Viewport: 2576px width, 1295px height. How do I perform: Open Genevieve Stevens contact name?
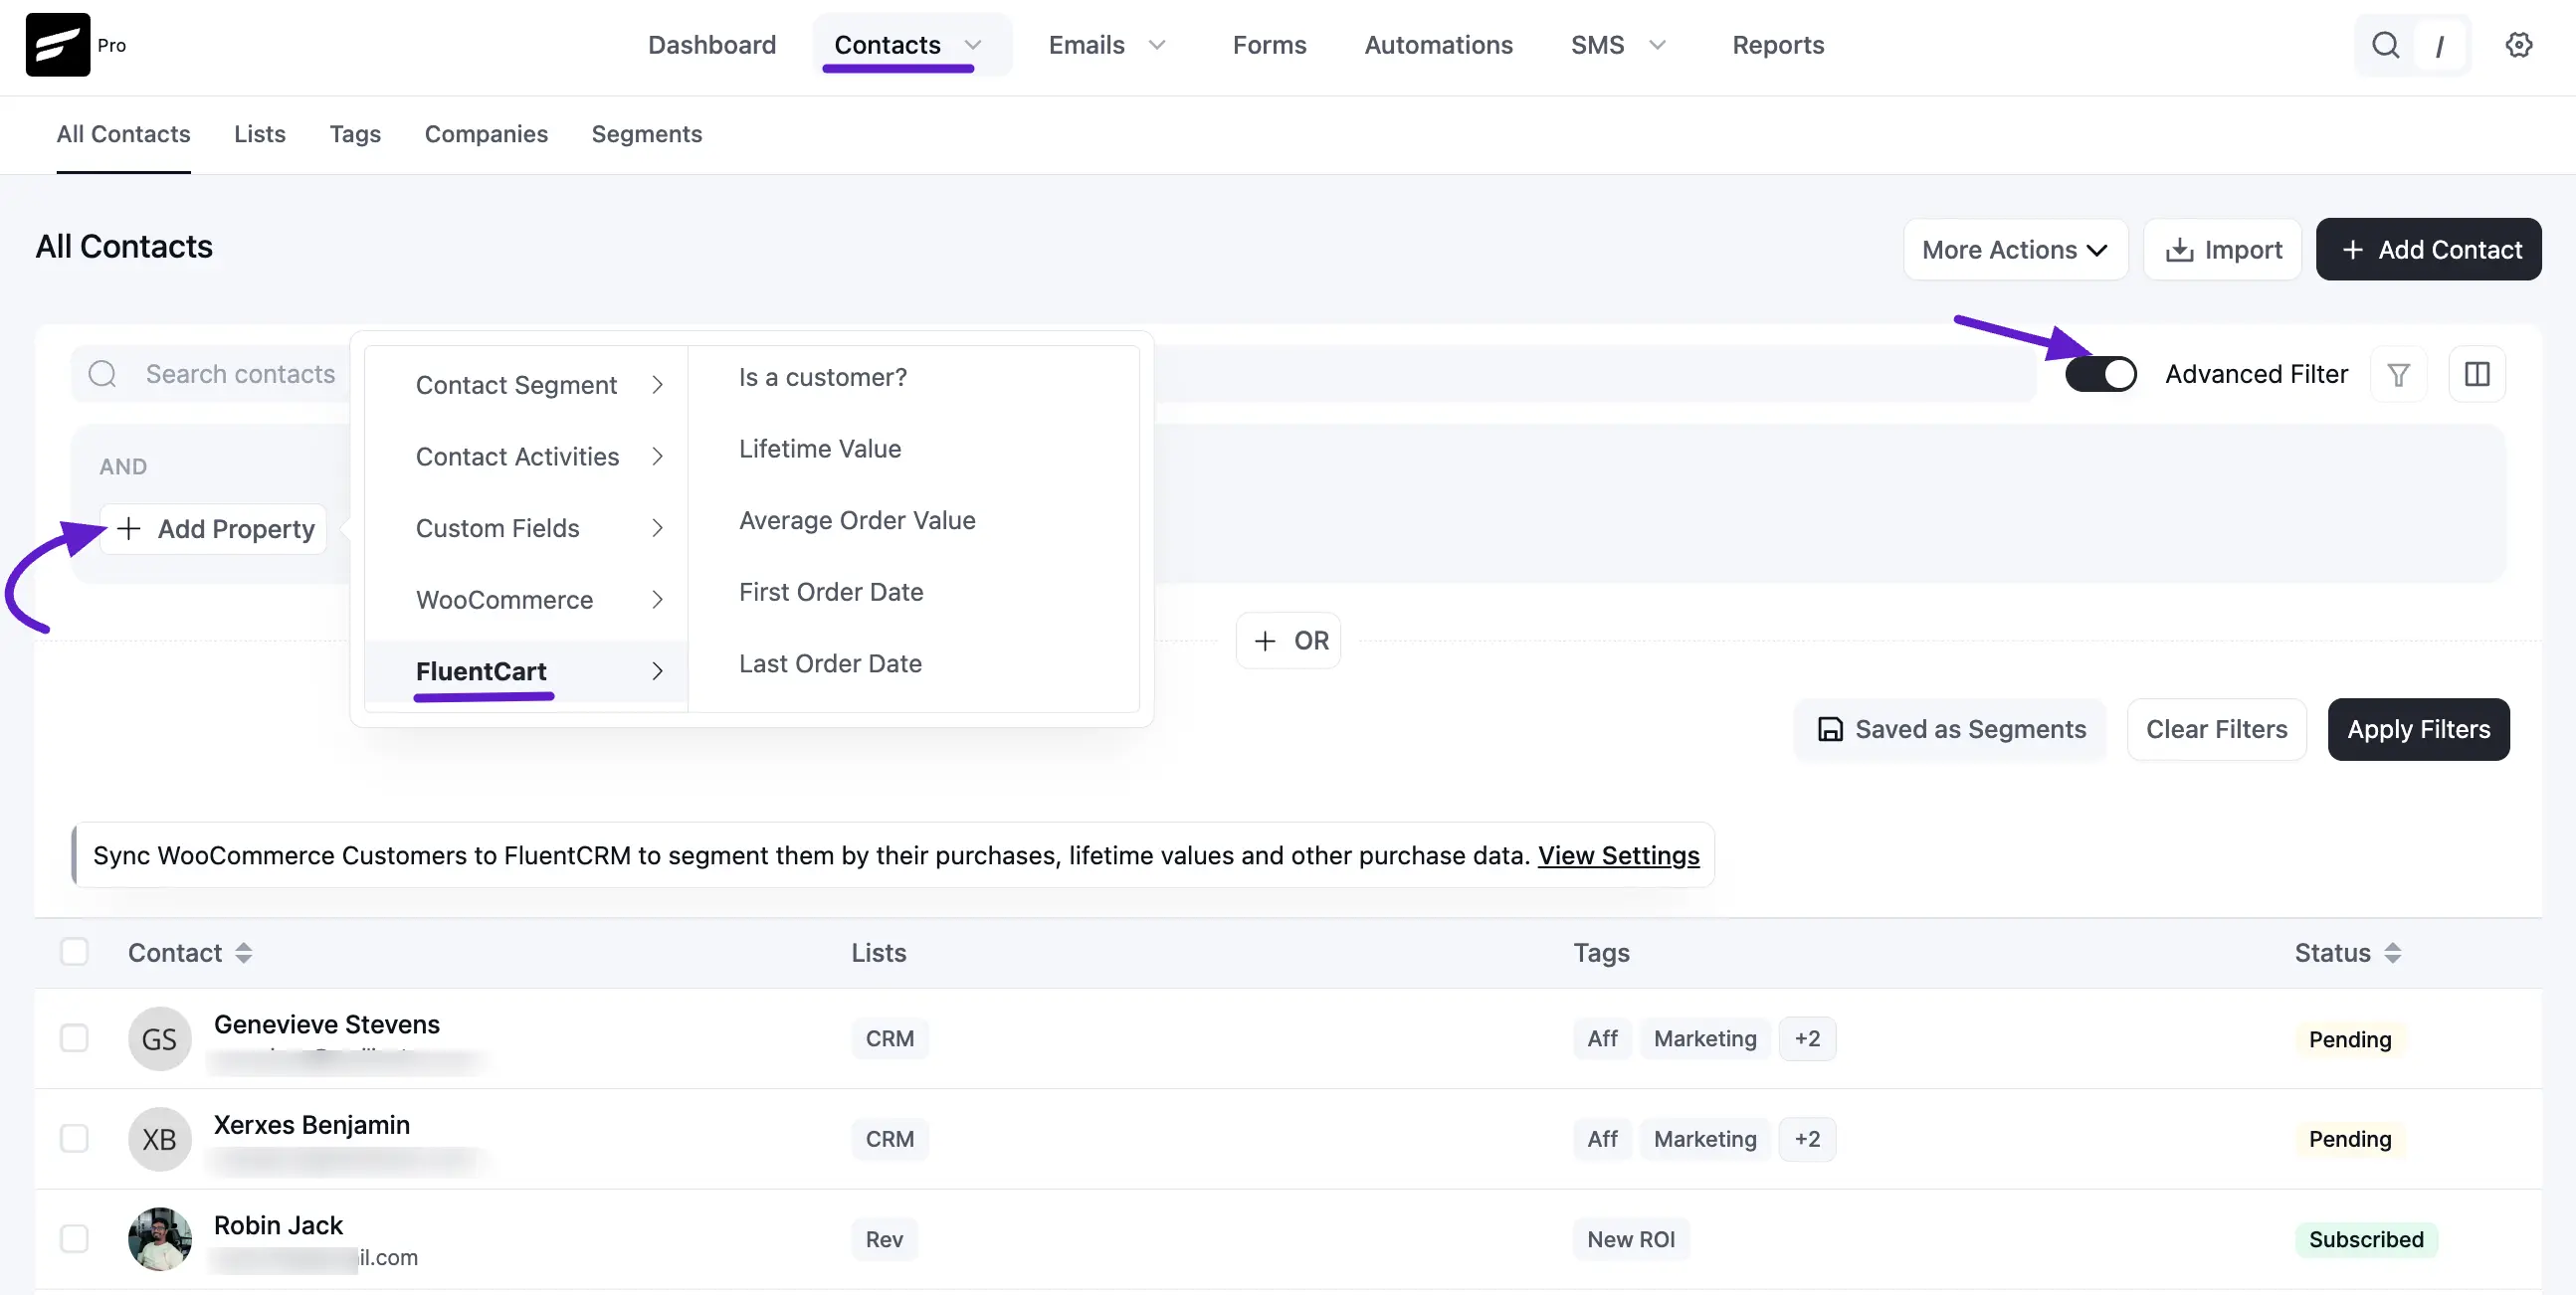[327, 1024]
